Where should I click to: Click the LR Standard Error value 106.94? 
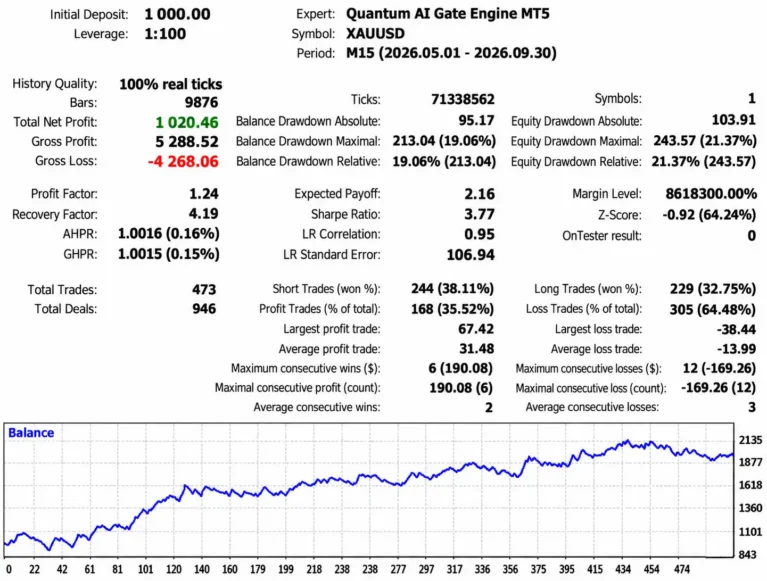click(x=471, y=255)
